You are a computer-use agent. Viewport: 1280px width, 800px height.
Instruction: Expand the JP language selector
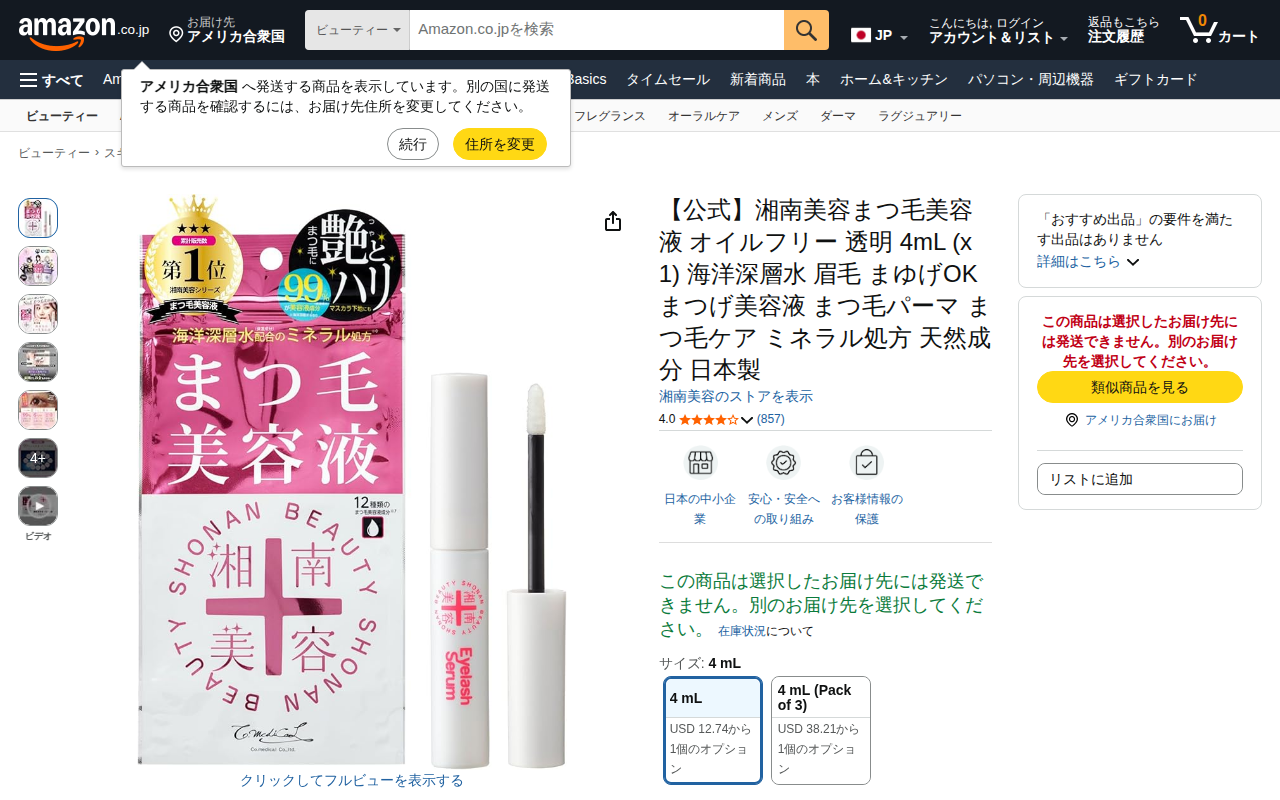(x=879, y=36)
